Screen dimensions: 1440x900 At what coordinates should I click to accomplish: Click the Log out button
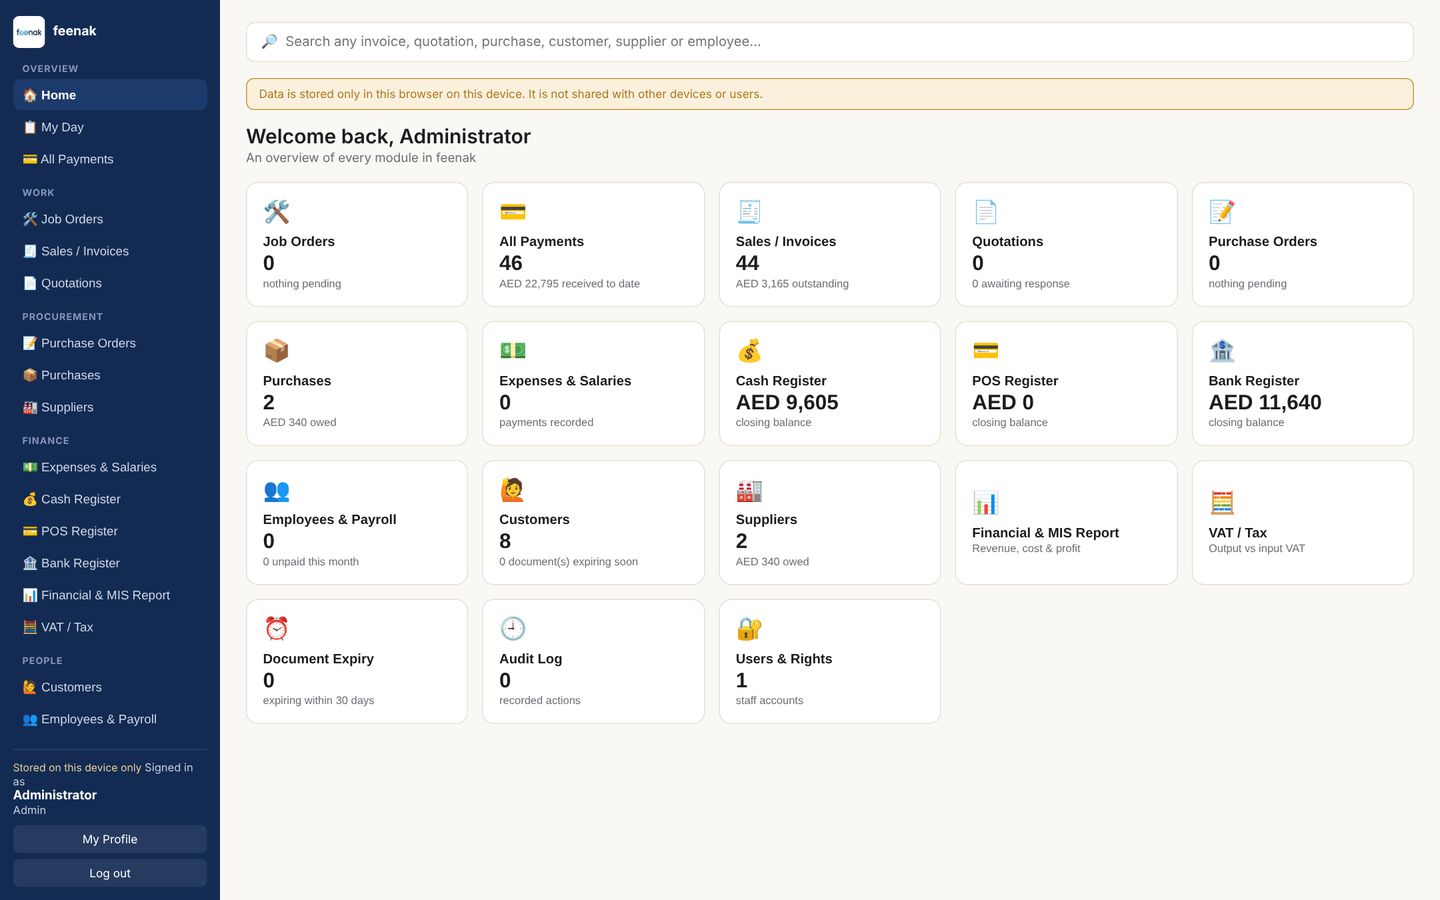click(110, 873)
